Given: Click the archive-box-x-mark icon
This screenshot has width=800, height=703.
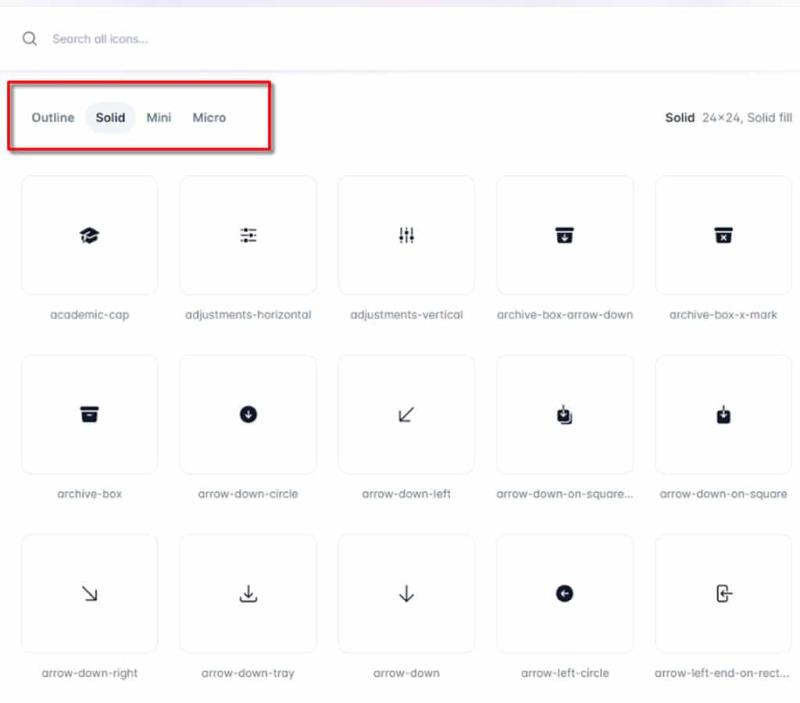Looking at the screenshot, I should pyautogui.click(x=723, y=236).
